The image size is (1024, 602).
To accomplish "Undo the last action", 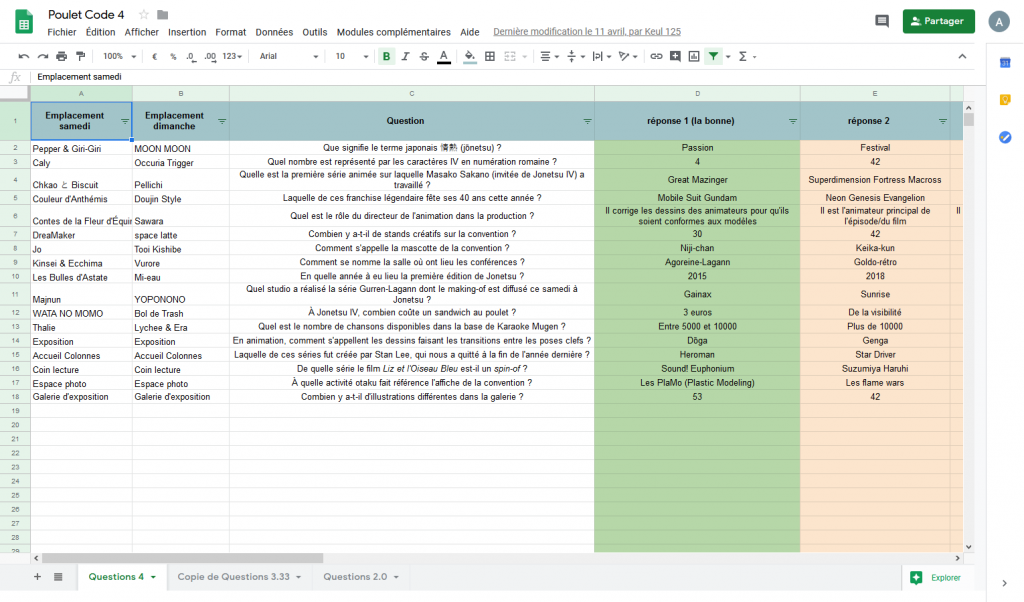I will click(24, 57).
